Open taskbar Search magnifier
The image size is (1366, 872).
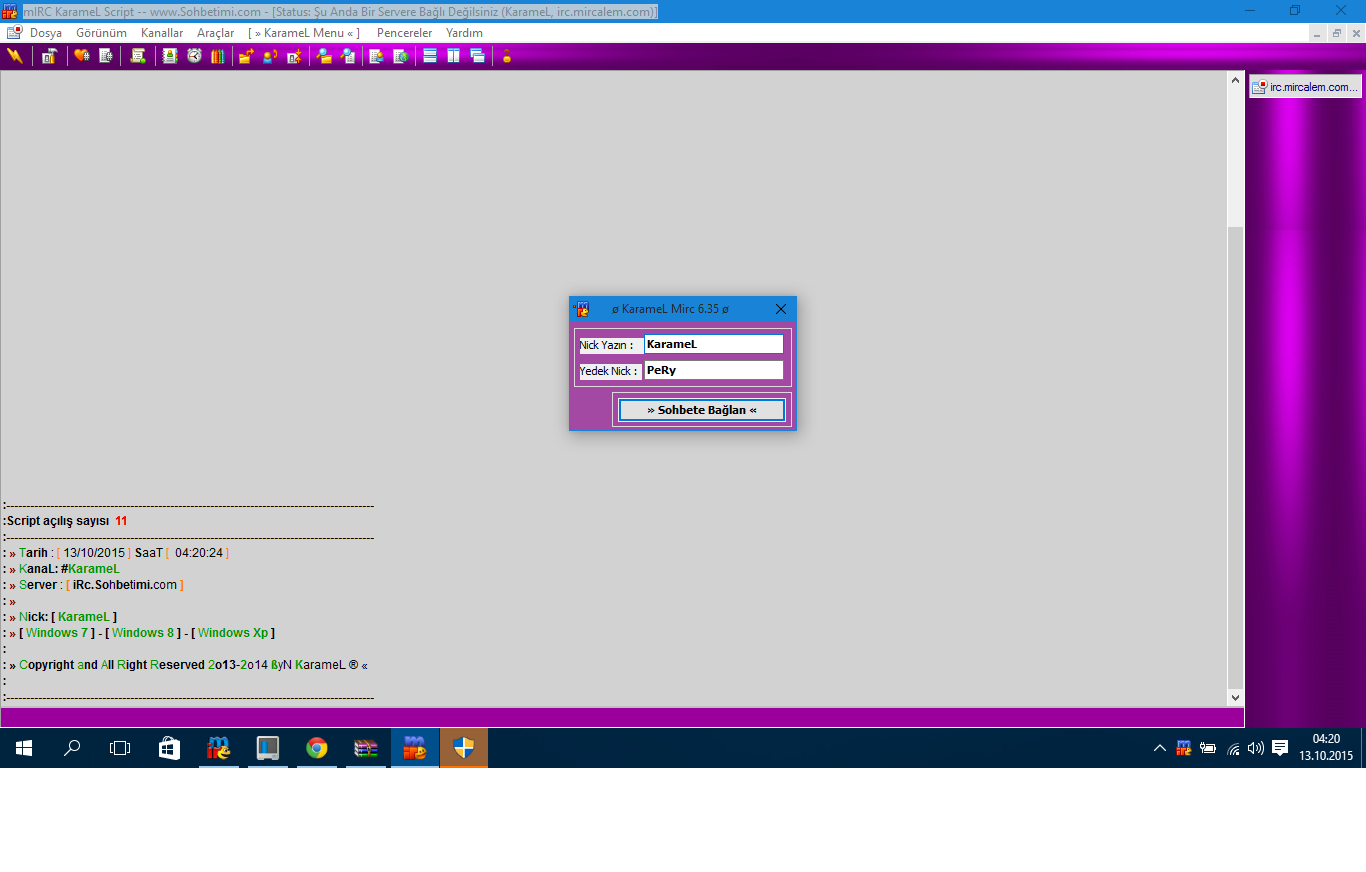click(x=72, y=748)
